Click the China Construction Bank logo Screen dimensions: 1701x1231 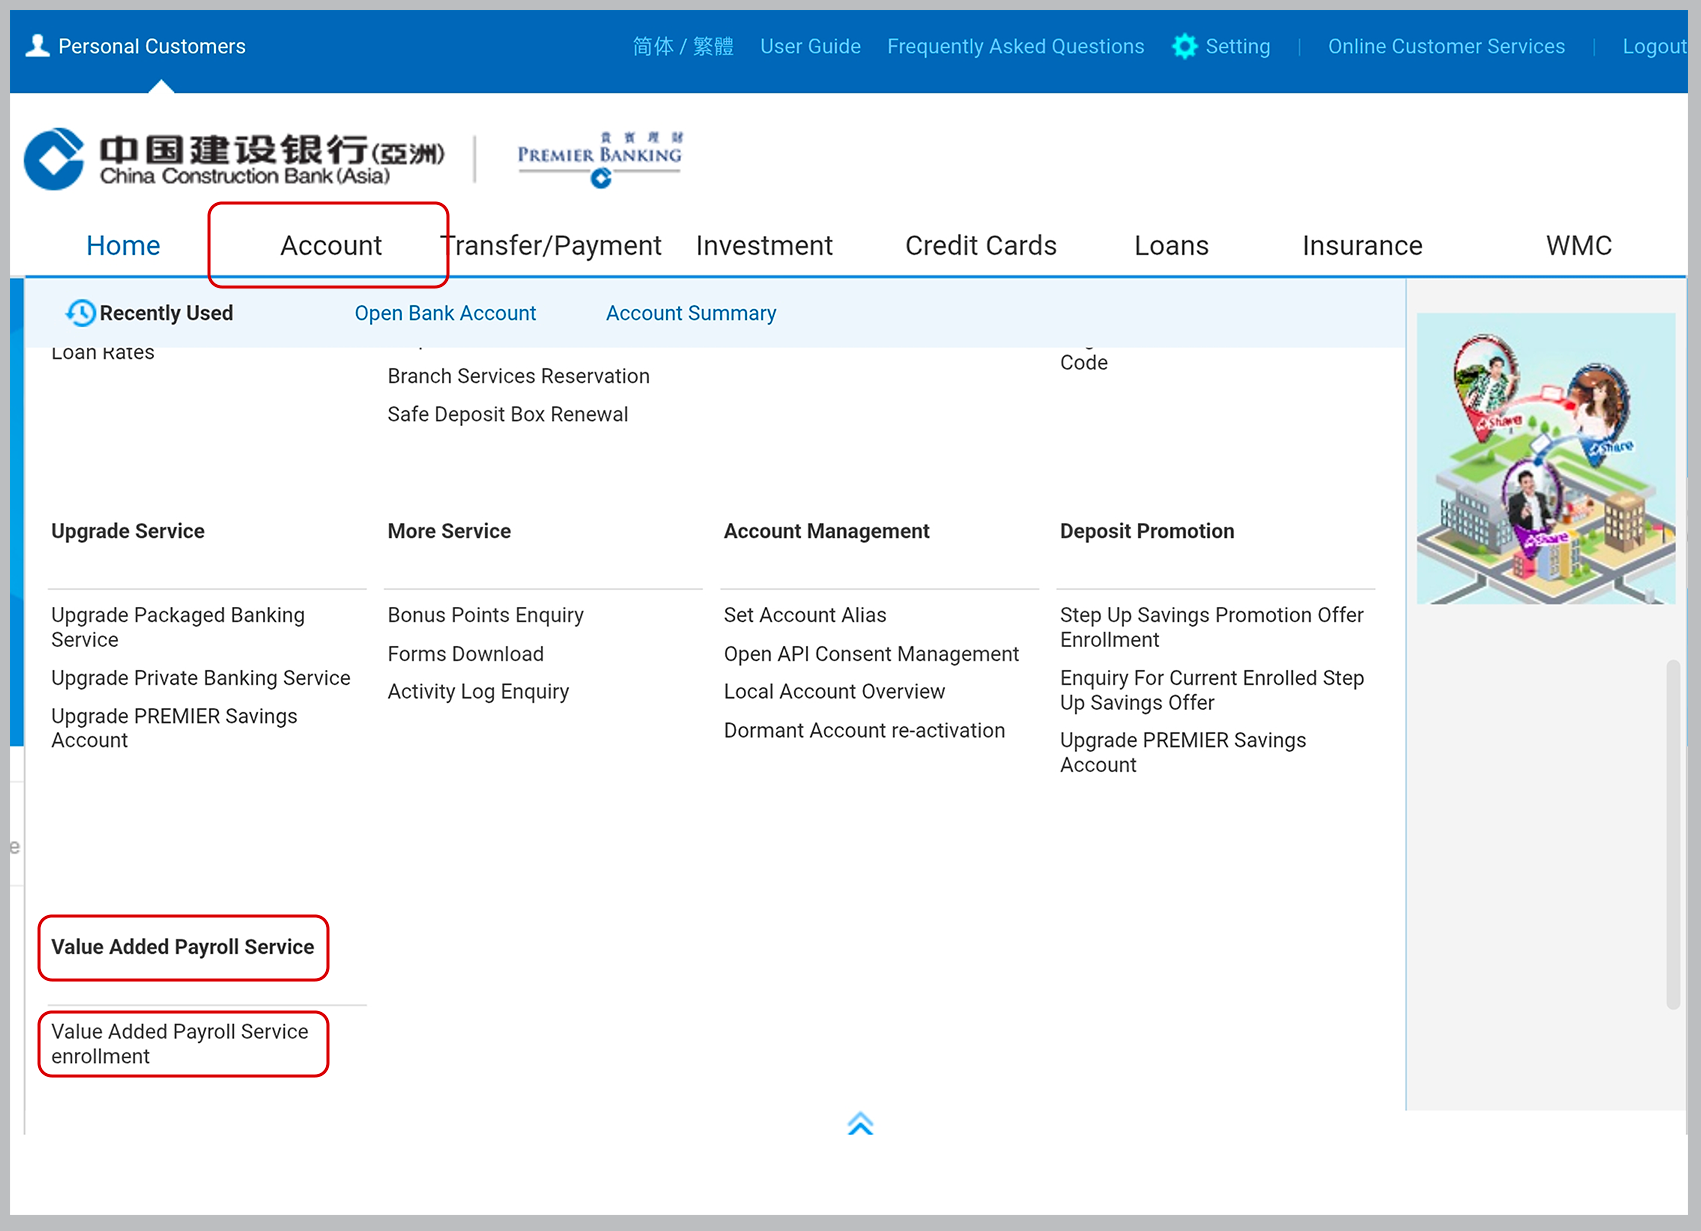pos(234,159)
